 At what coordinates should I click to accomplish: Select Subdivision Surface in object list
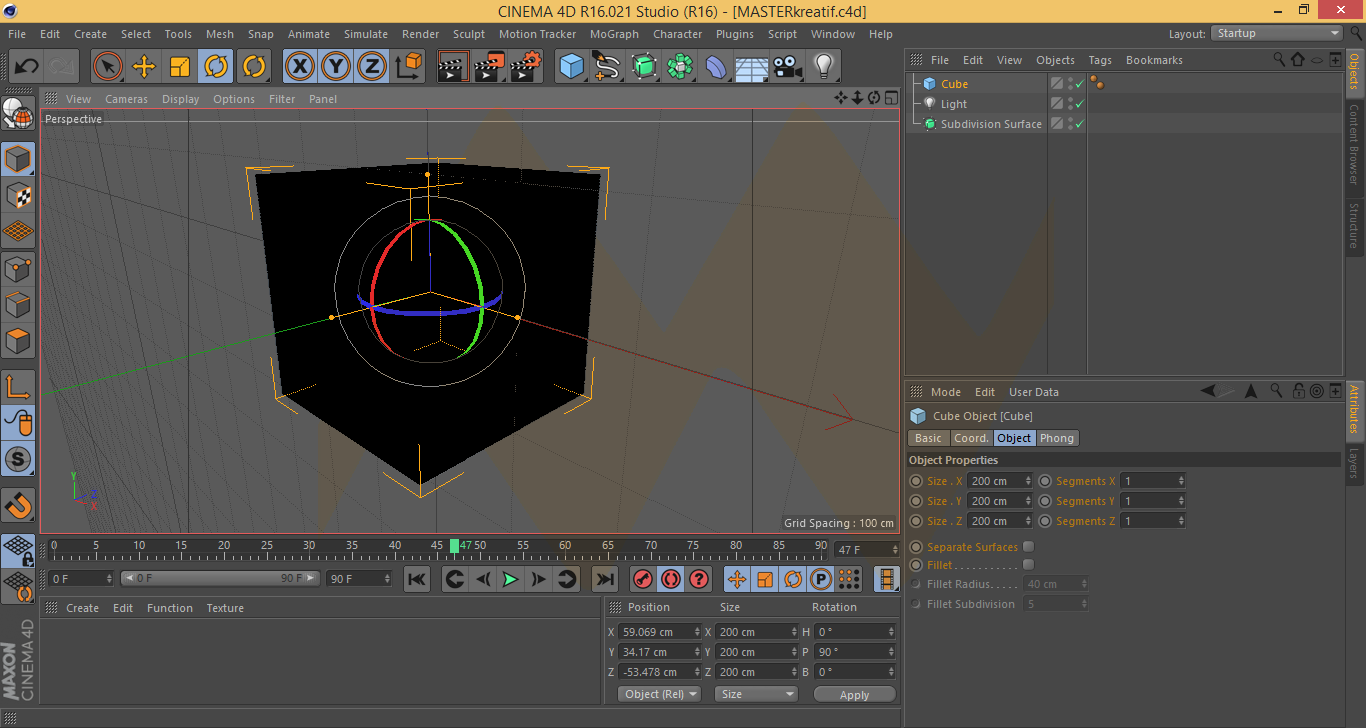(x=990, y=124)
